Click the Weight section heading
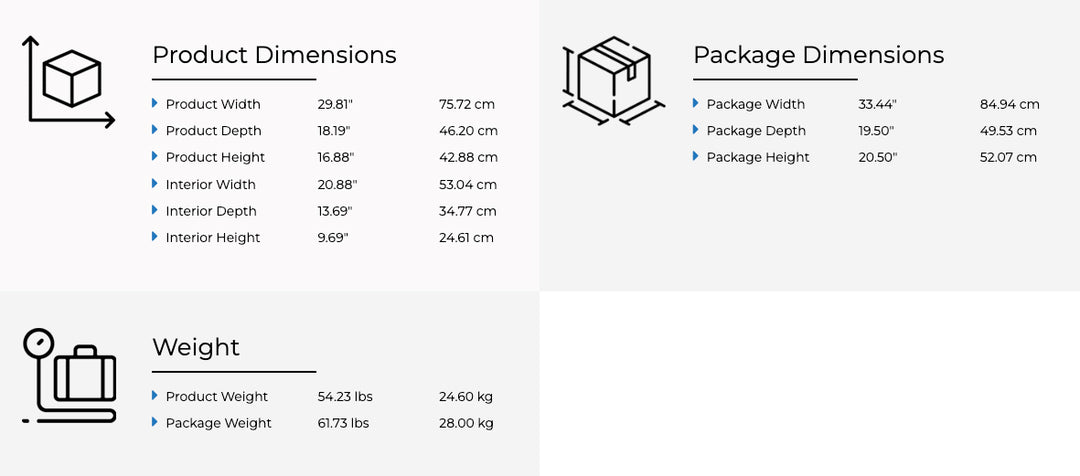The width and height of the screenshot is (1080, 476). (196, 347)
